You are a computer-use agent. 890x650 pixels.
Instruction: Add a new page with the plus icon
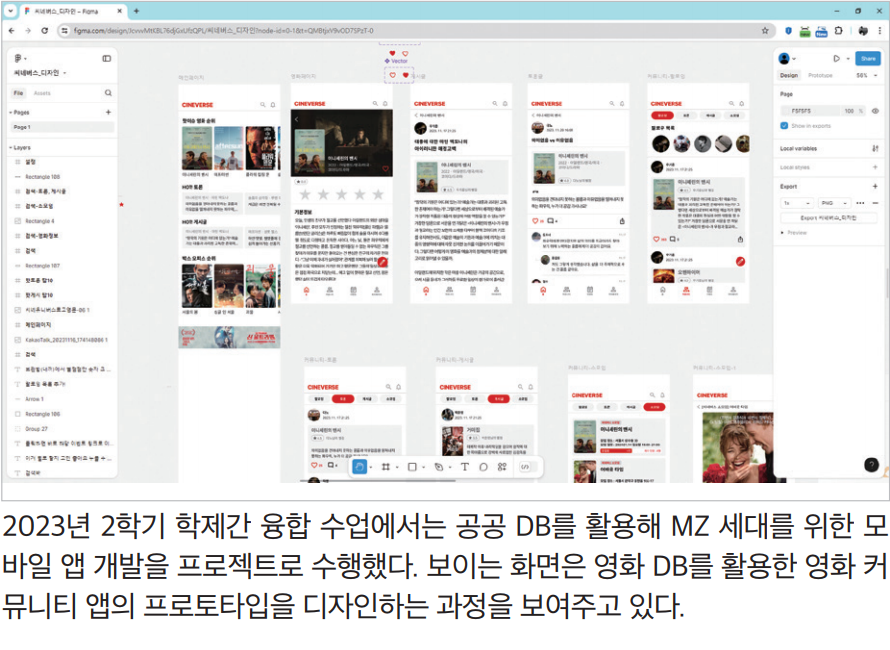tap(108, 112)
